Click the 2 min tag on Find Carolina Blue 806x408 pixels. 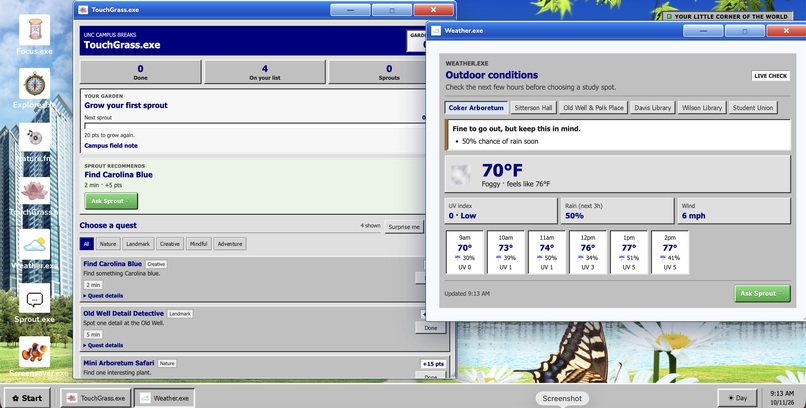click(x=93, y=285)
